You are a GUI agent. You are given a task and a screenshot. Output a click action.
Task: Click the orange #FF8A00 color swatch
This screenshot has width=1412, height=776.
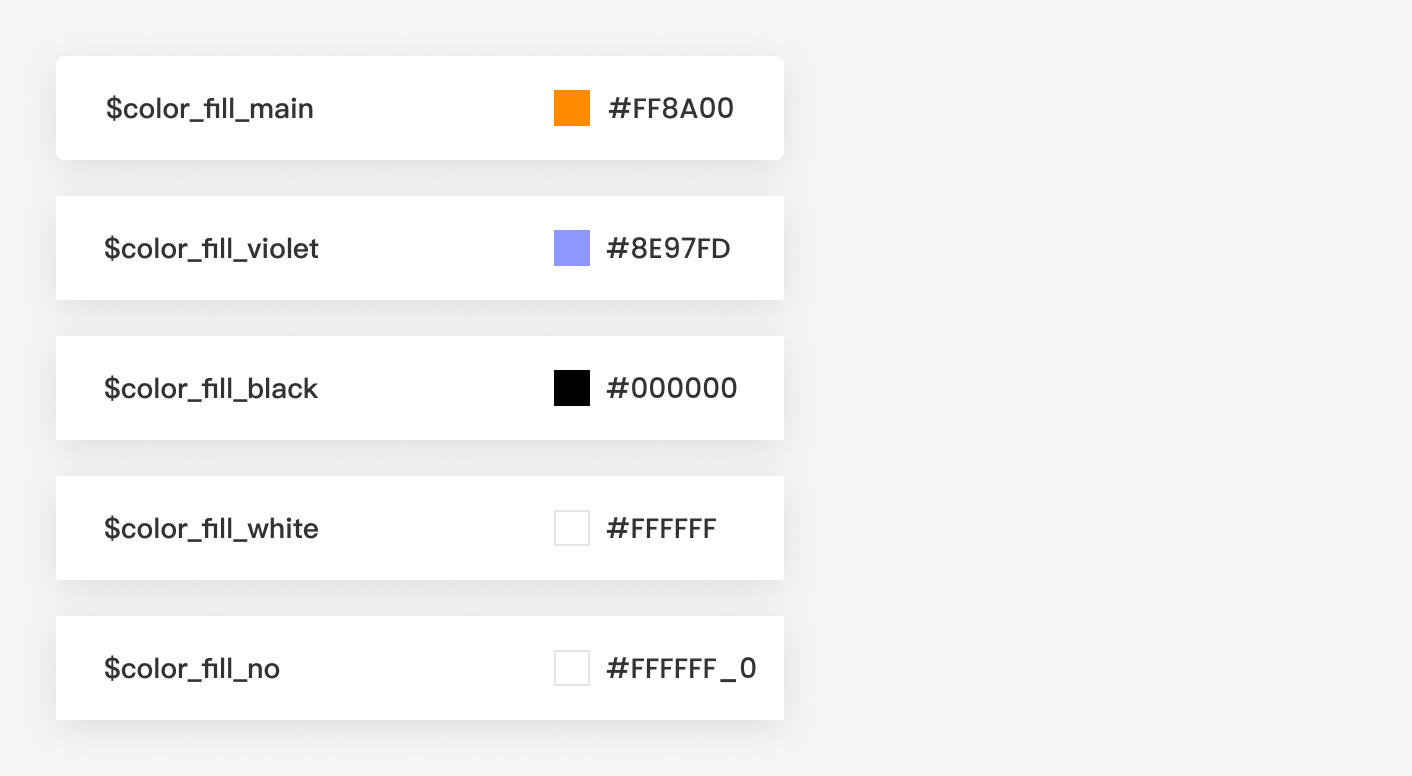[572, 108]
